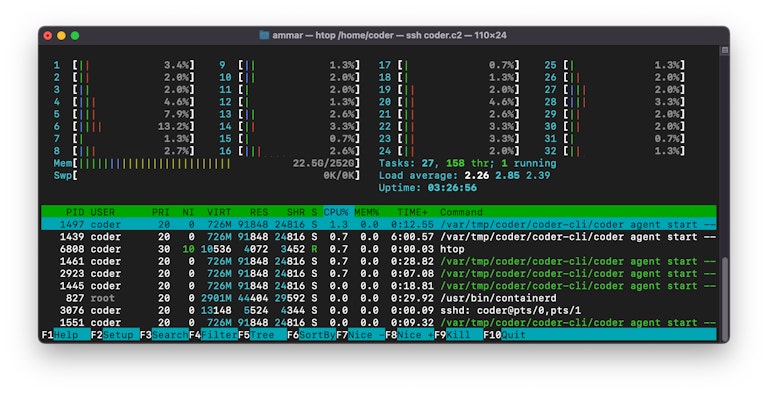Select the htop process row PID 6808
This screenshot has width=768, height=394.
(x=379, y=249)
